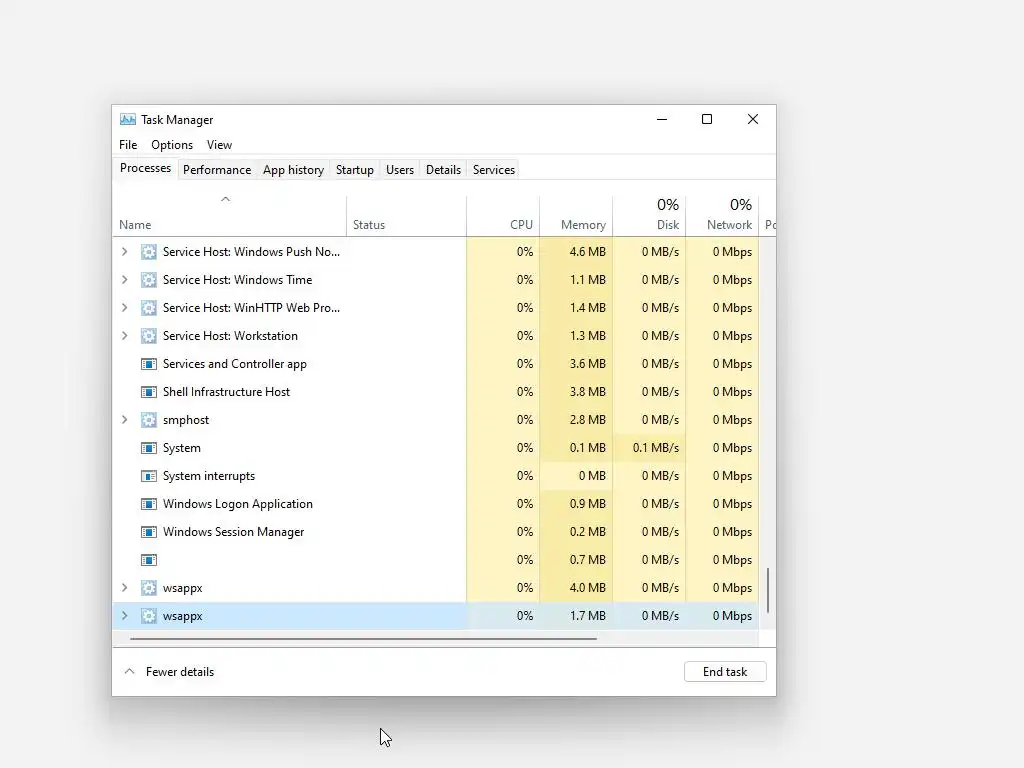Screen dimensions: 1024x768
Task: Switch to the Services tab
Action: click(x=494, y=170)
